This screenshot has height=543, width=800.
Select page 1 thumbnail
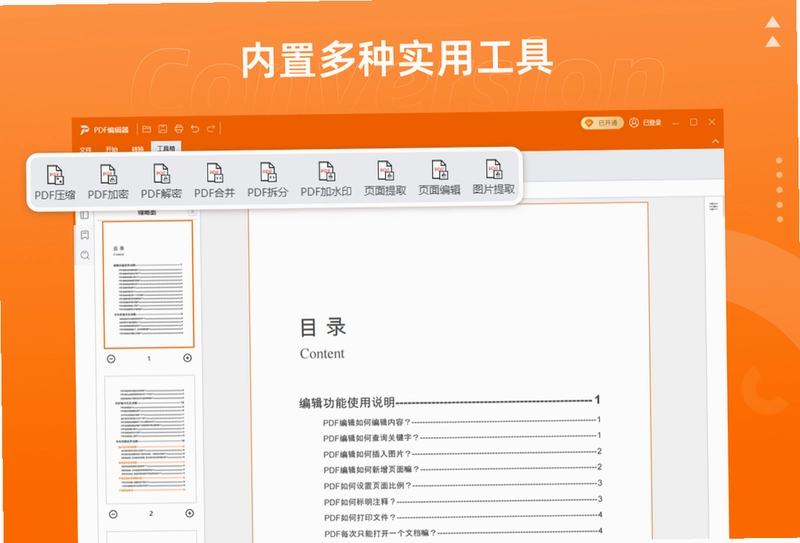(x=148, y=284)
